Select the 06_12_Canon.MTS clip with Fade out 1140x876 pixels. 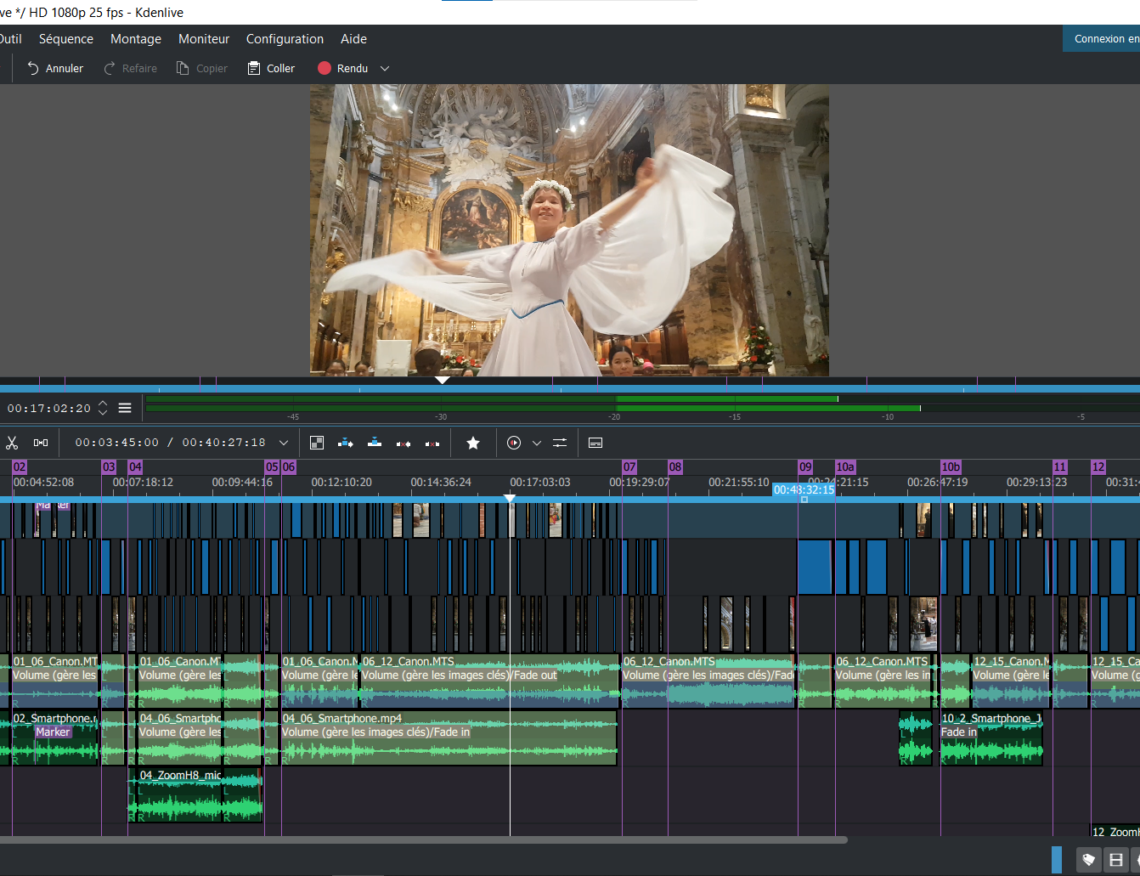click(x=489, y=682)
